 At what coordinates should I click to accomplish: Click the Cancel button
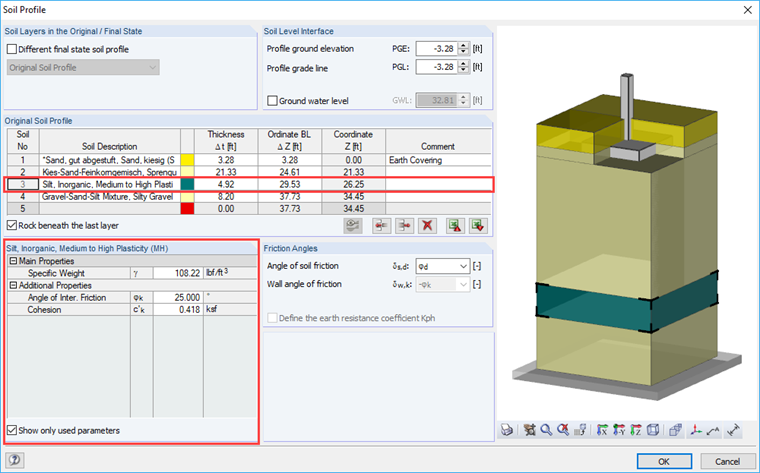(x=728, y=461)
